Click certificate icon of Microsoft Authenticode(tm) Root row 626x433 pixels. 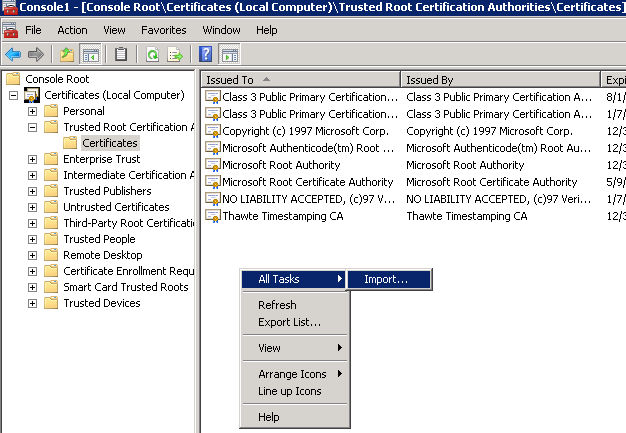[213, 148]
